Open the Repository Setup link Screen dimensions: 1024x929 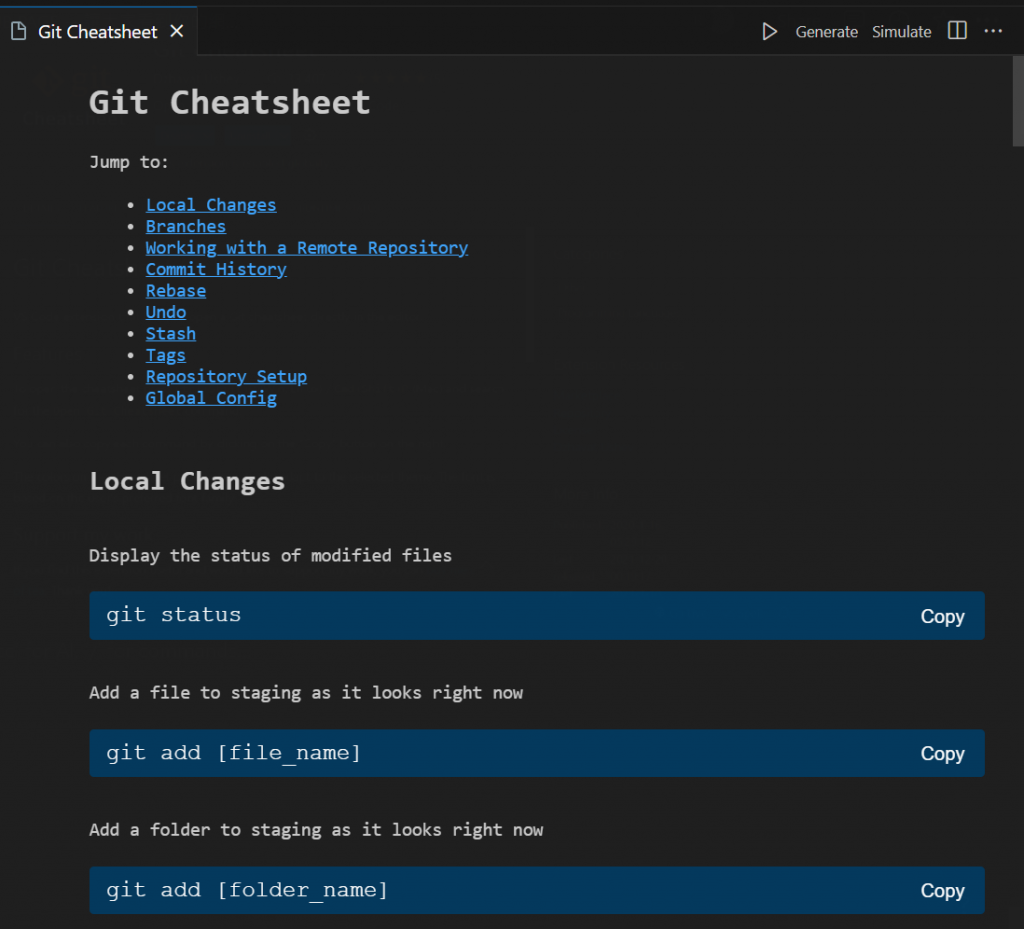(226, 377)
